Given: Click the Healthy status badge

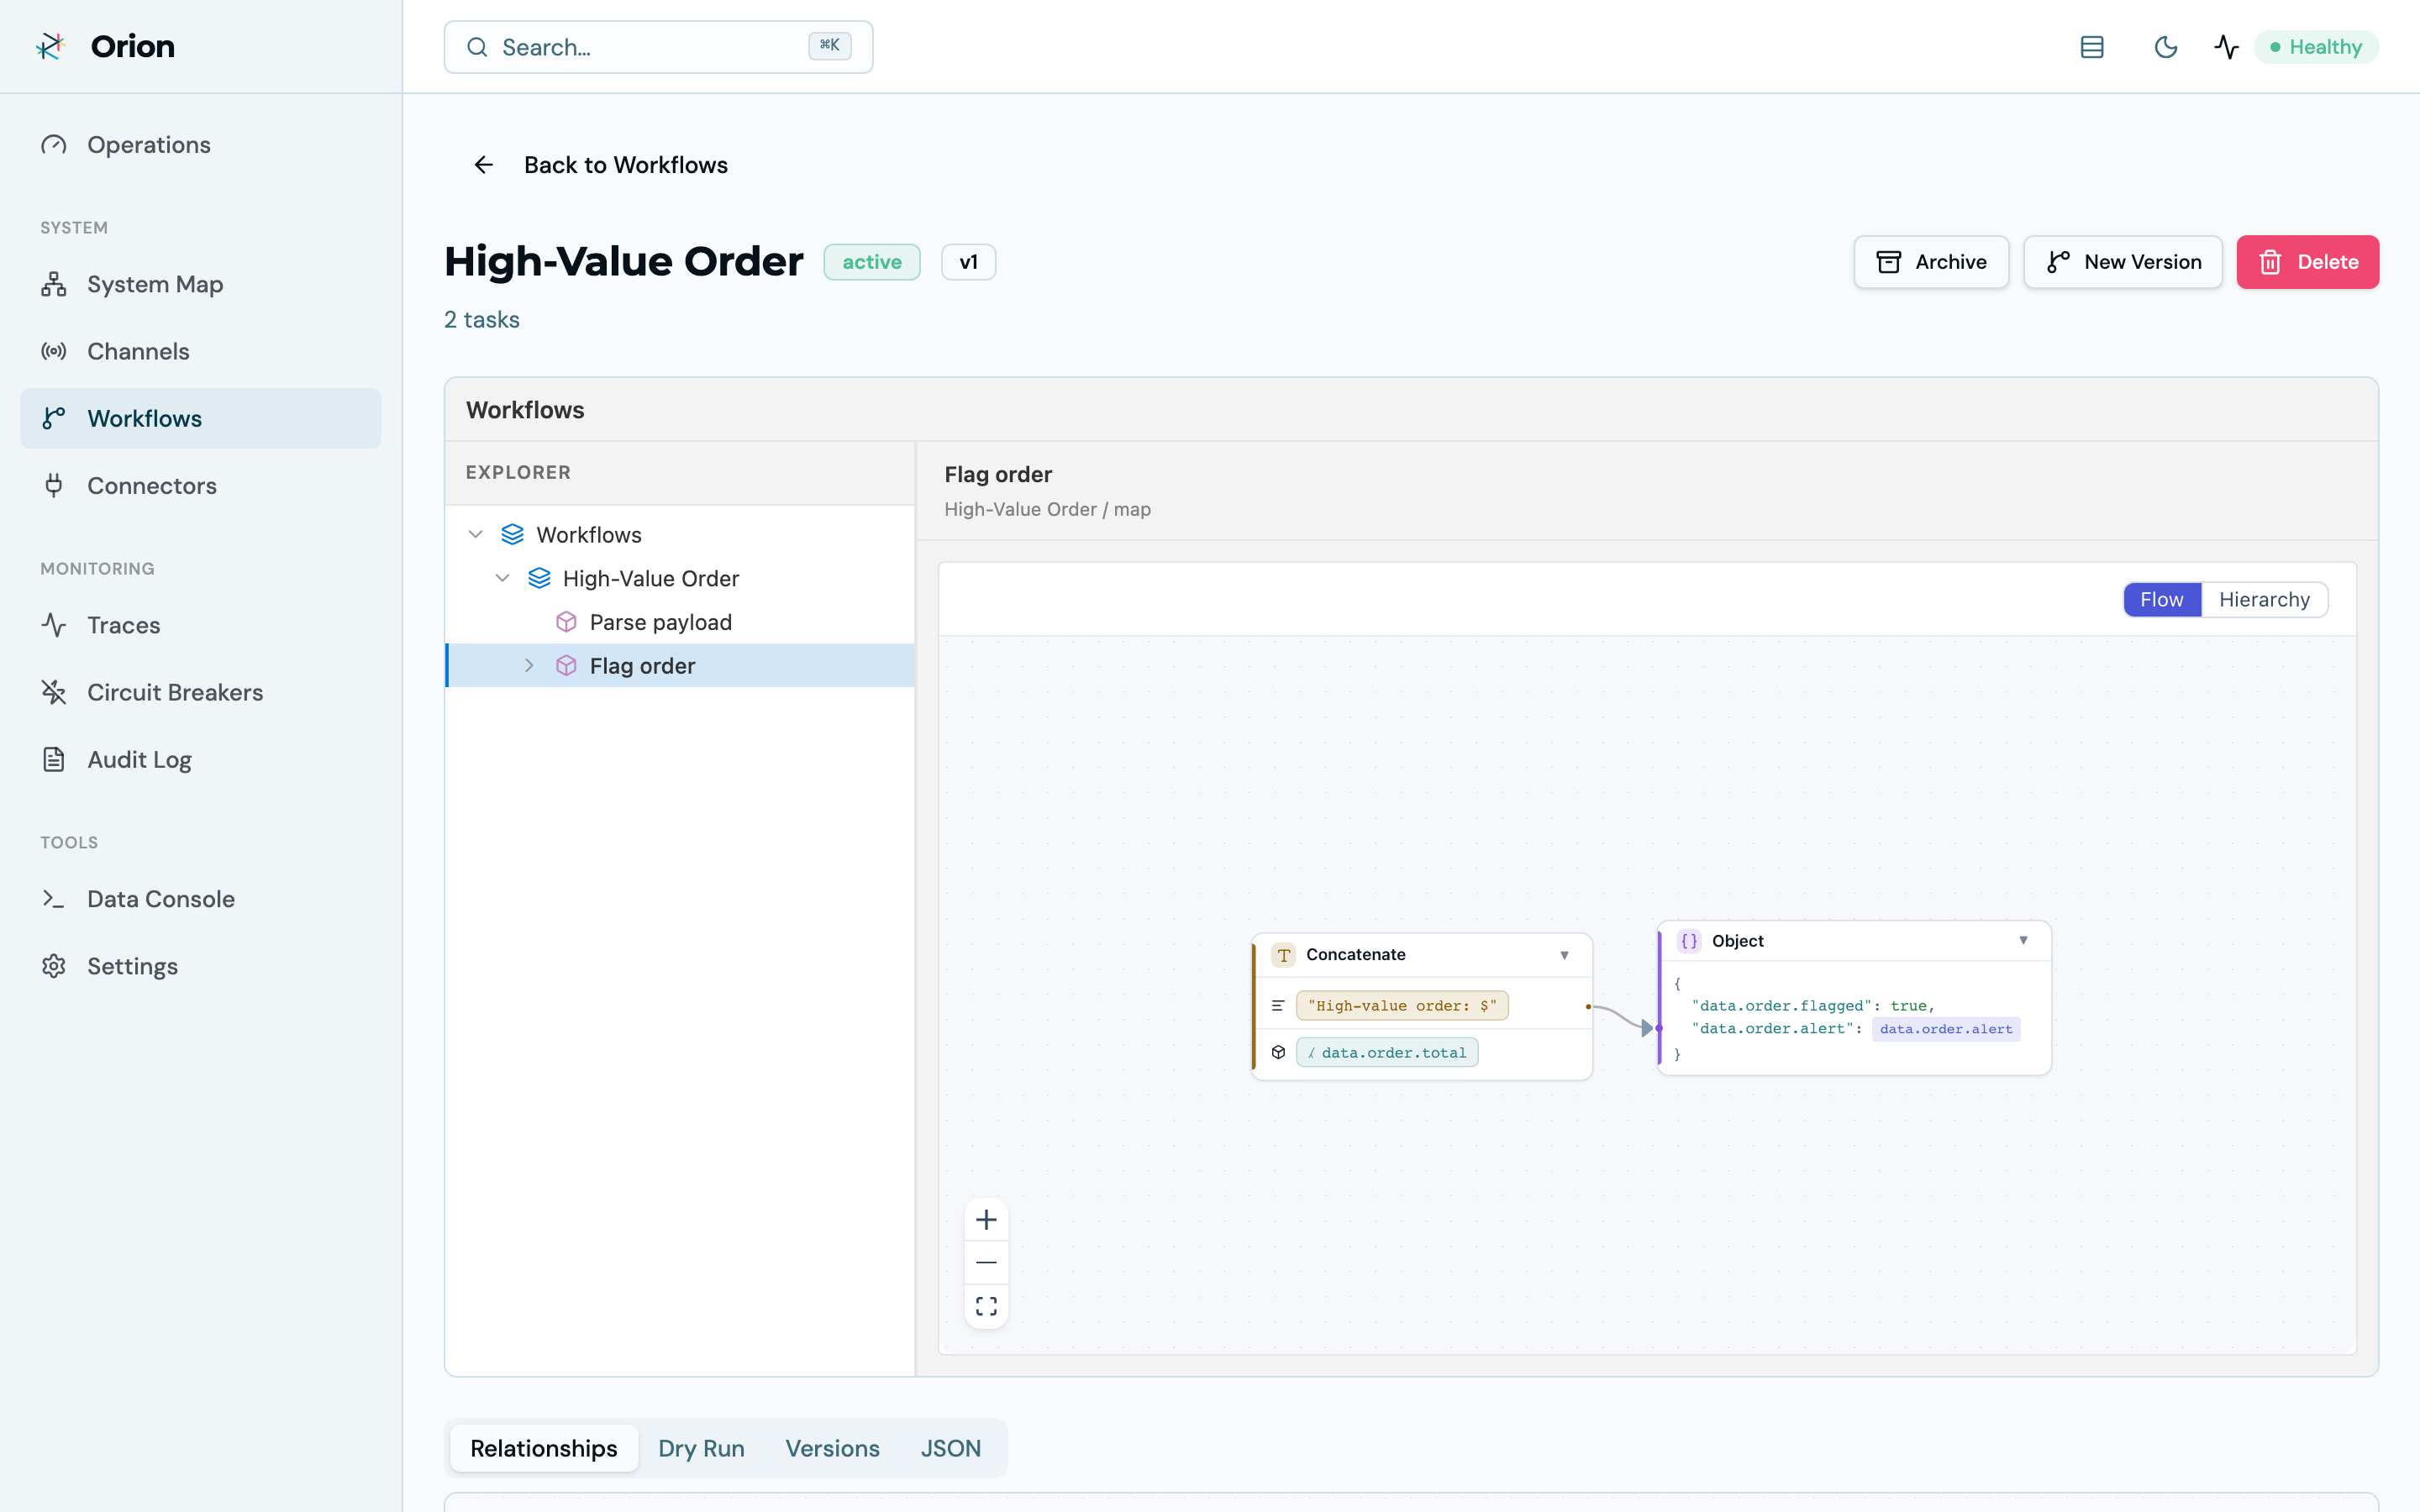Looking at the screenshot, I should coord(2316,47).
